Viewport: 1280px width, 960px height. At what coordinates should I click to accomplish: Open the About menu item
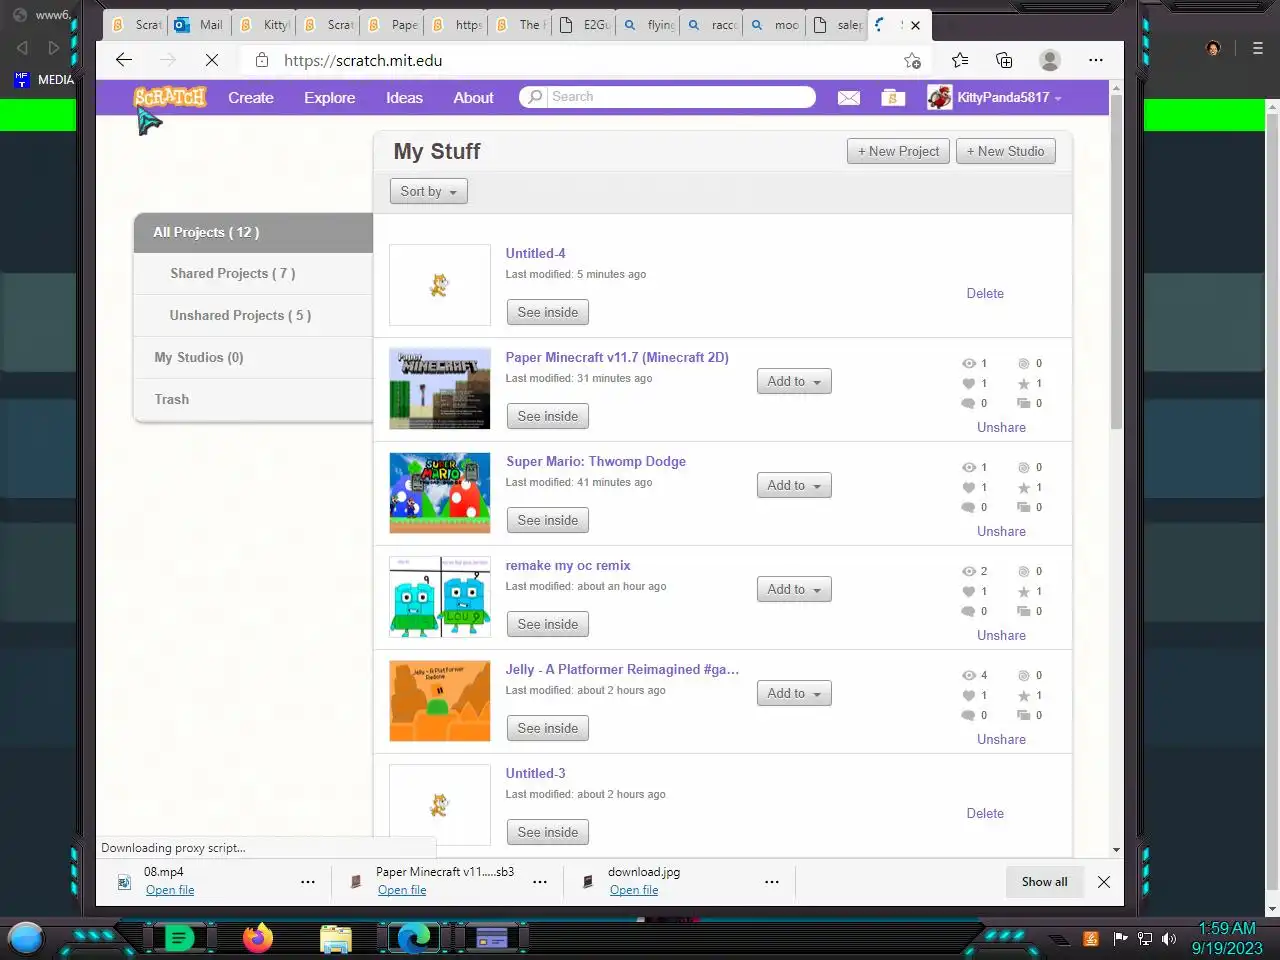[x=473, y=97]
